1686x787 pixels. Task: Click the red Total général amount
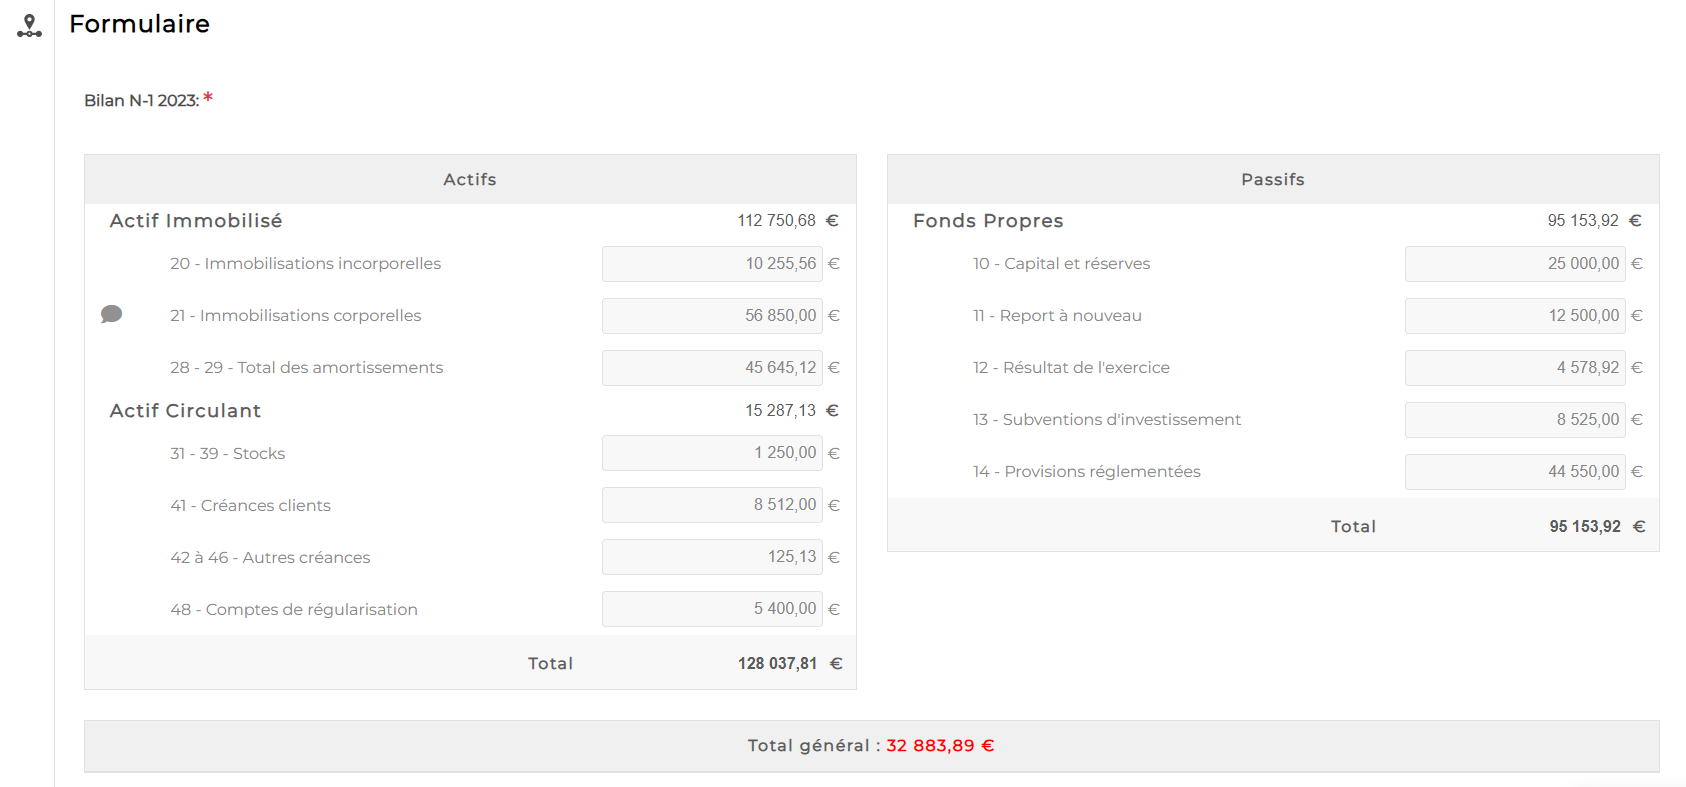940,746
